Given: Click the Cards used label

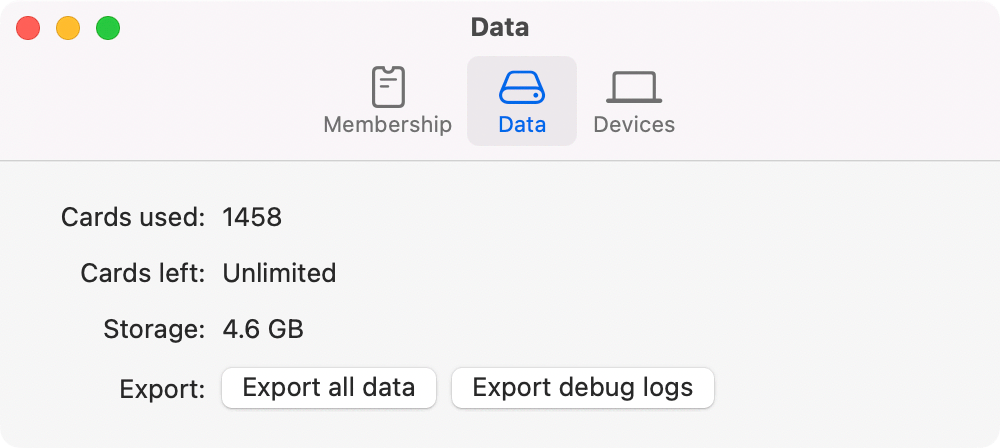Looking at the screenshot, I should [133, 218].
